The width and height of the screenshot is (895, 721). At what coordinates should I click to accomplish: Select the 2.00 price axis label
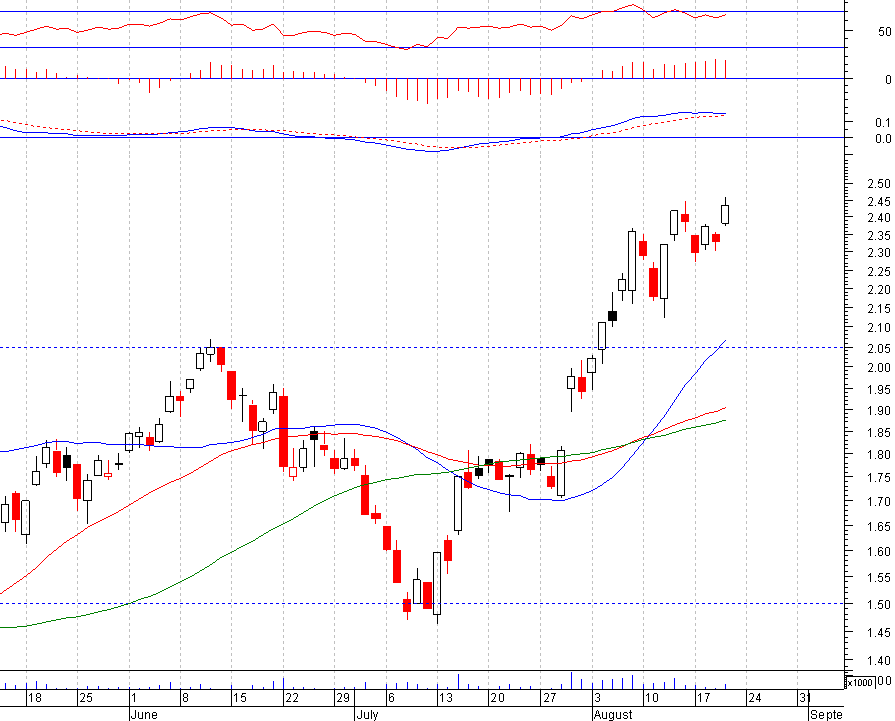878,368
